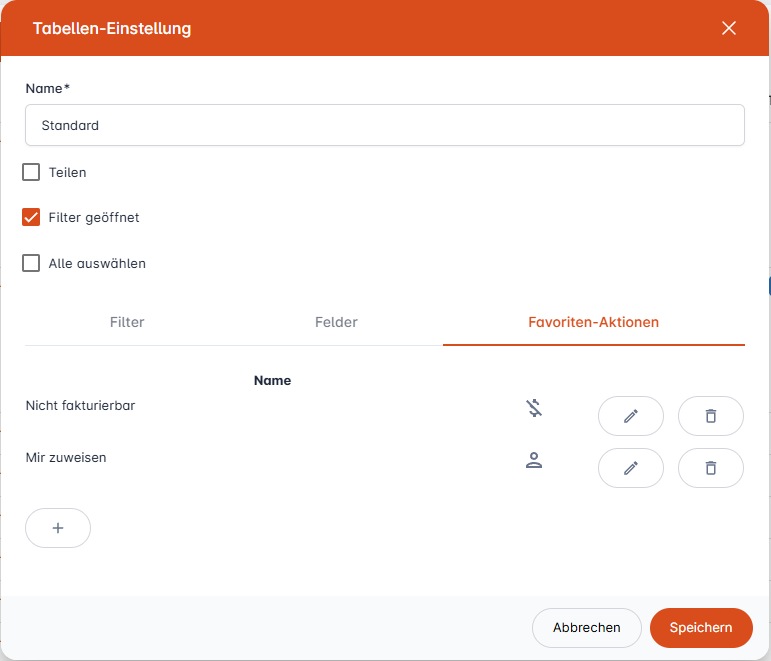Uncheck the Filter geöffnet checkbox
This screenshot has height=661, width=771.
click(x=31, y=217)
